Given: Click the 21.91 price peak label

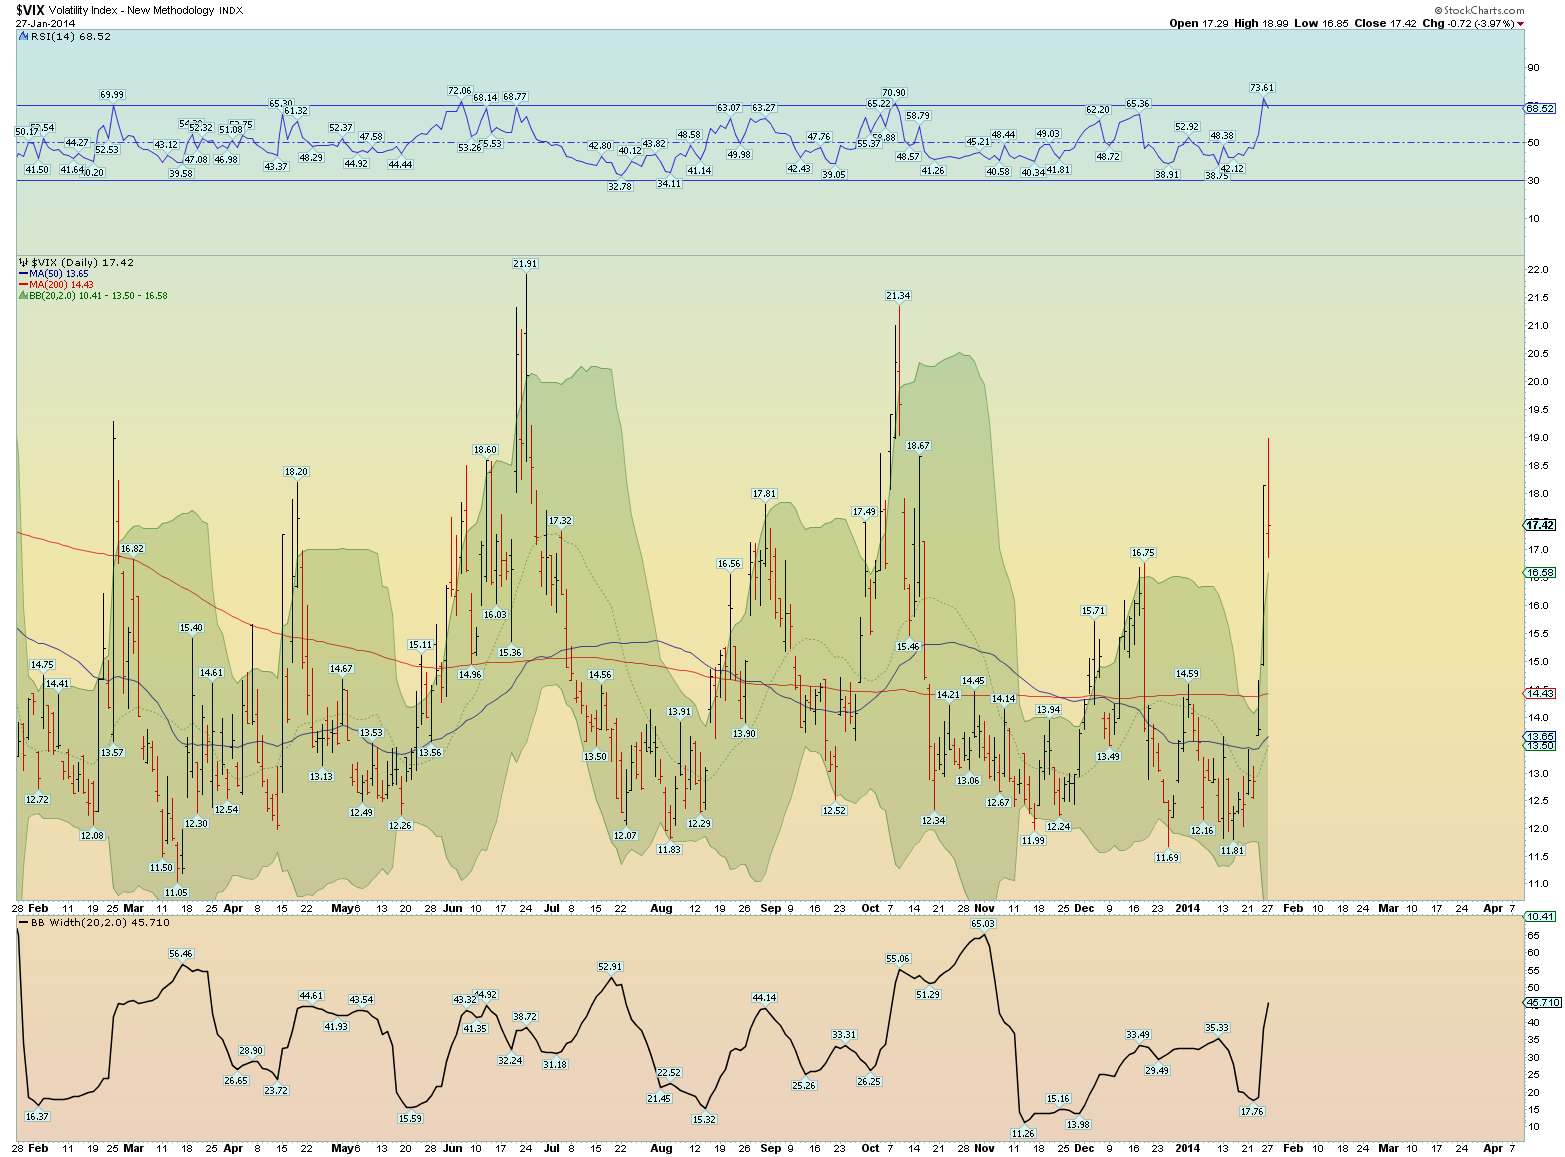Looking at the screenshot, I should coord(525,264).
